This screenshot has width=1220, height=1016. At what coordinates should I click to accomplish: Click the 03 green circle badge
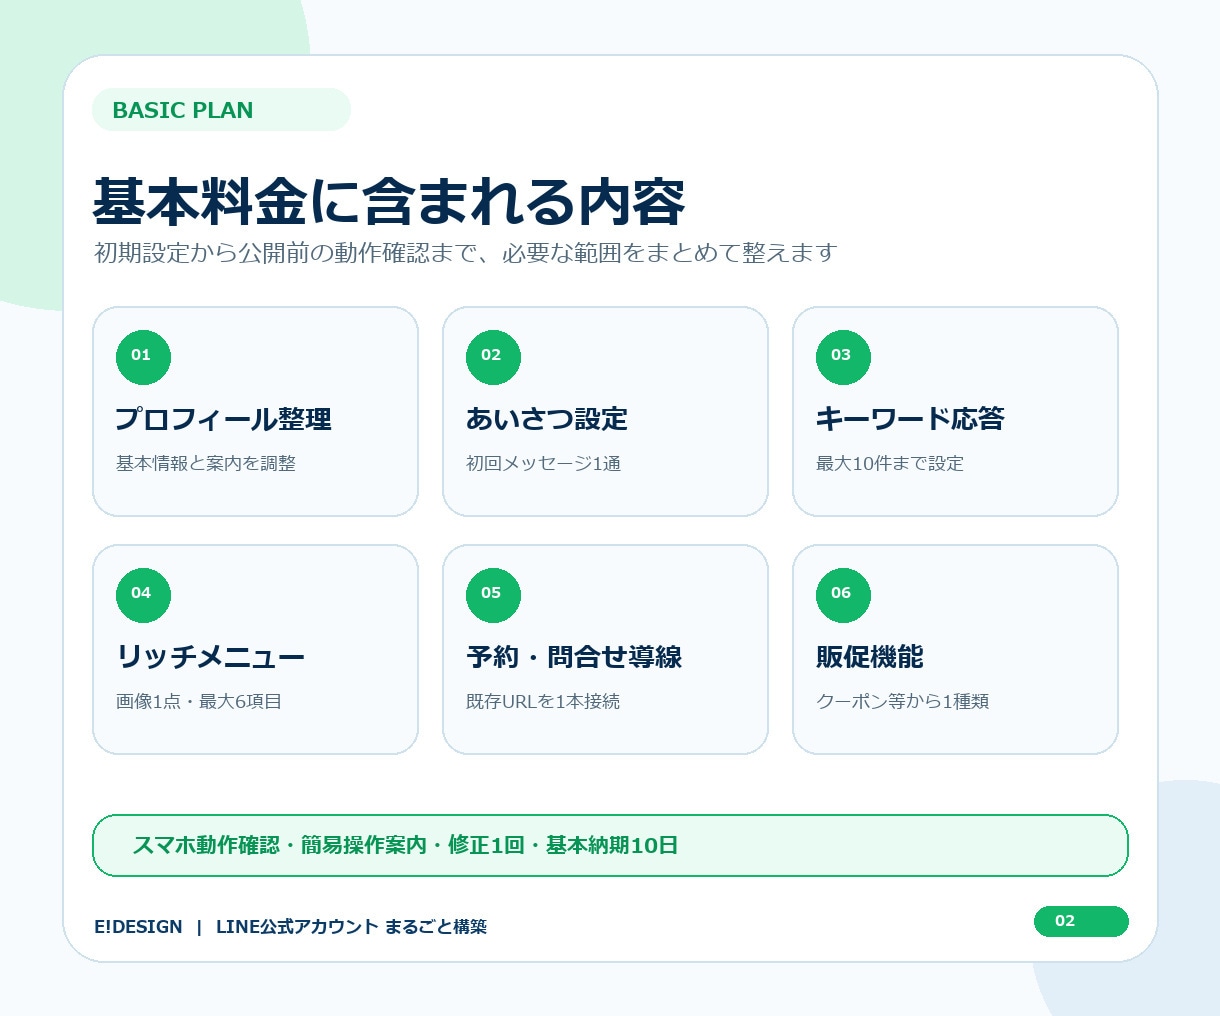843,357
